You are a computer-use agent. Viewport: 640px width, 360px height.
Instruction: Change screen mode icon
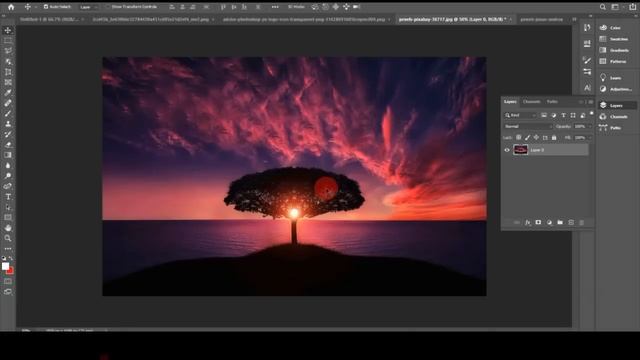8,292
